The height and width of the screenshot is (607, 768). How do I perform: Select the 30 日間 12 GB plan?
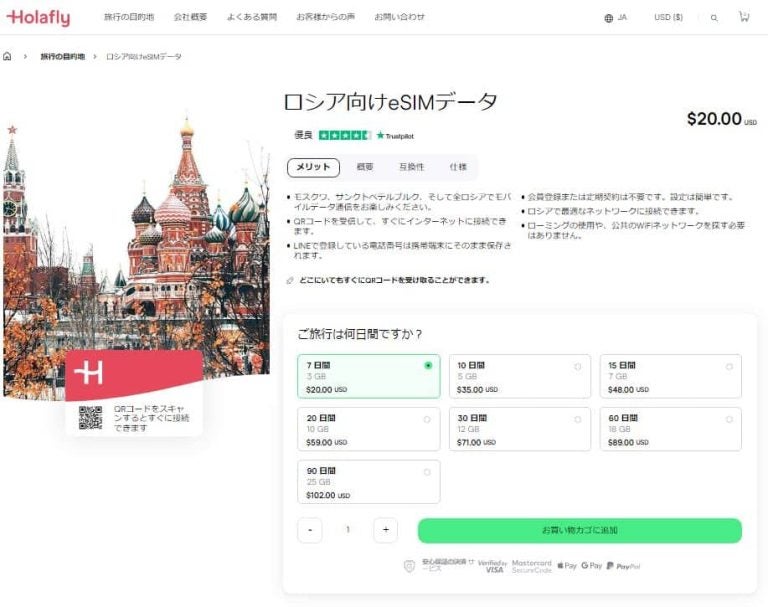520,429
